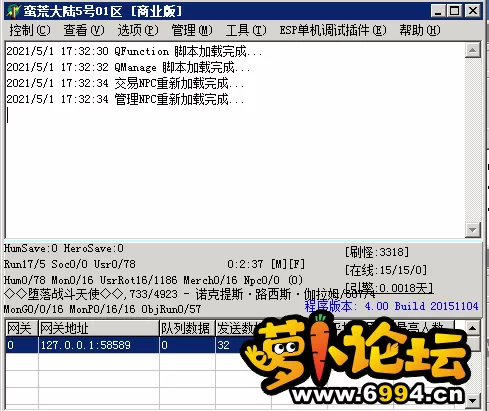This screenshot has height=411, width=489.
Task: Click the 交易NPC重新加载完成 log line
Action: (x=125, y=83)
